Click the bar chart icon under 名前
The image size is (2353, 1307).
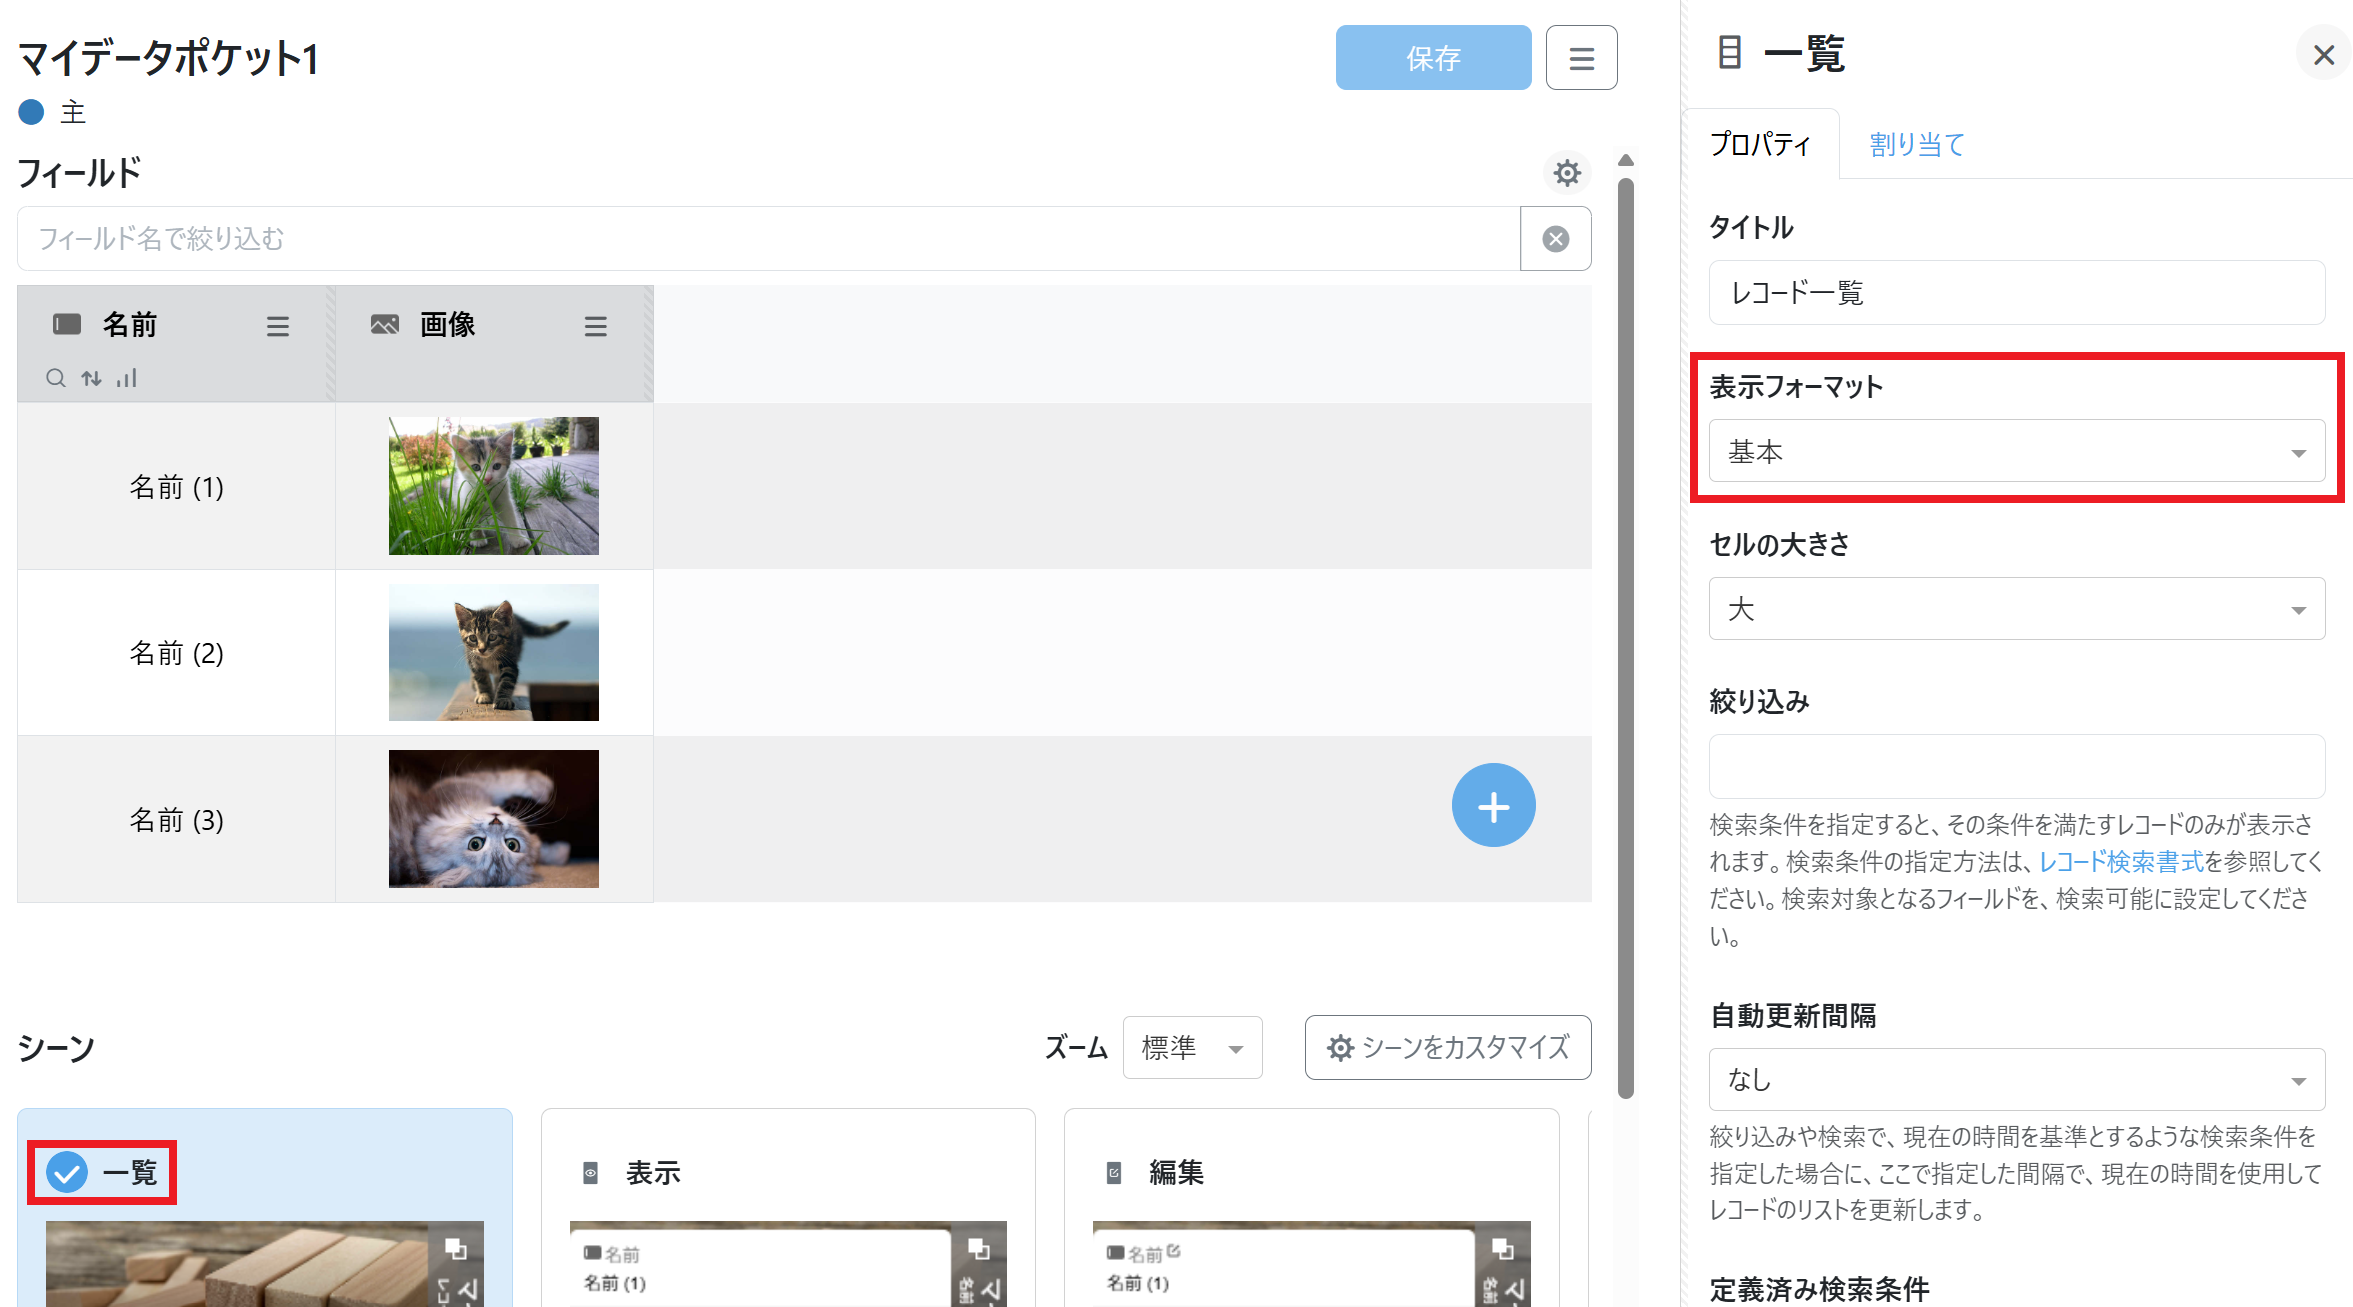(x=126, y=378)
